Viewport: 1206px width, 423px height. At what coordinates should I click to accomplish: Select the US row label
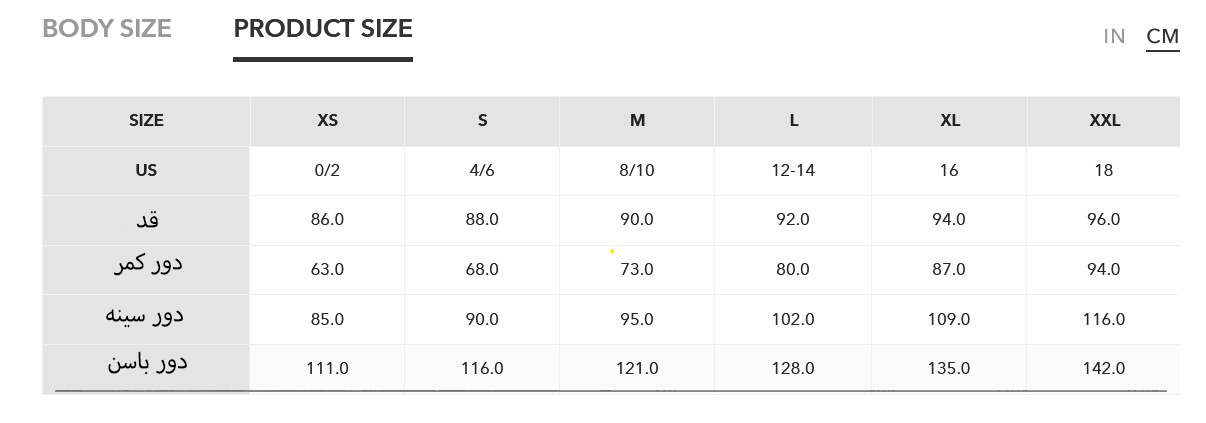[x=146, y=170]
